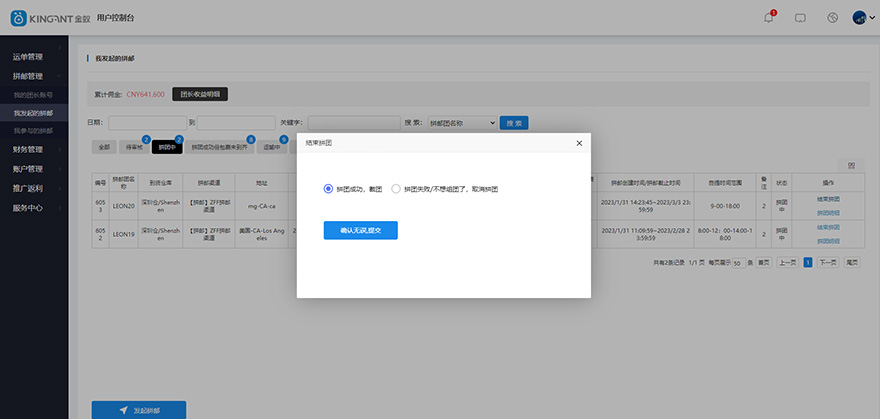880x419 pixels.
Task: Click the user avatar in header
Action: pyautogui.click(x=859, y=17)
